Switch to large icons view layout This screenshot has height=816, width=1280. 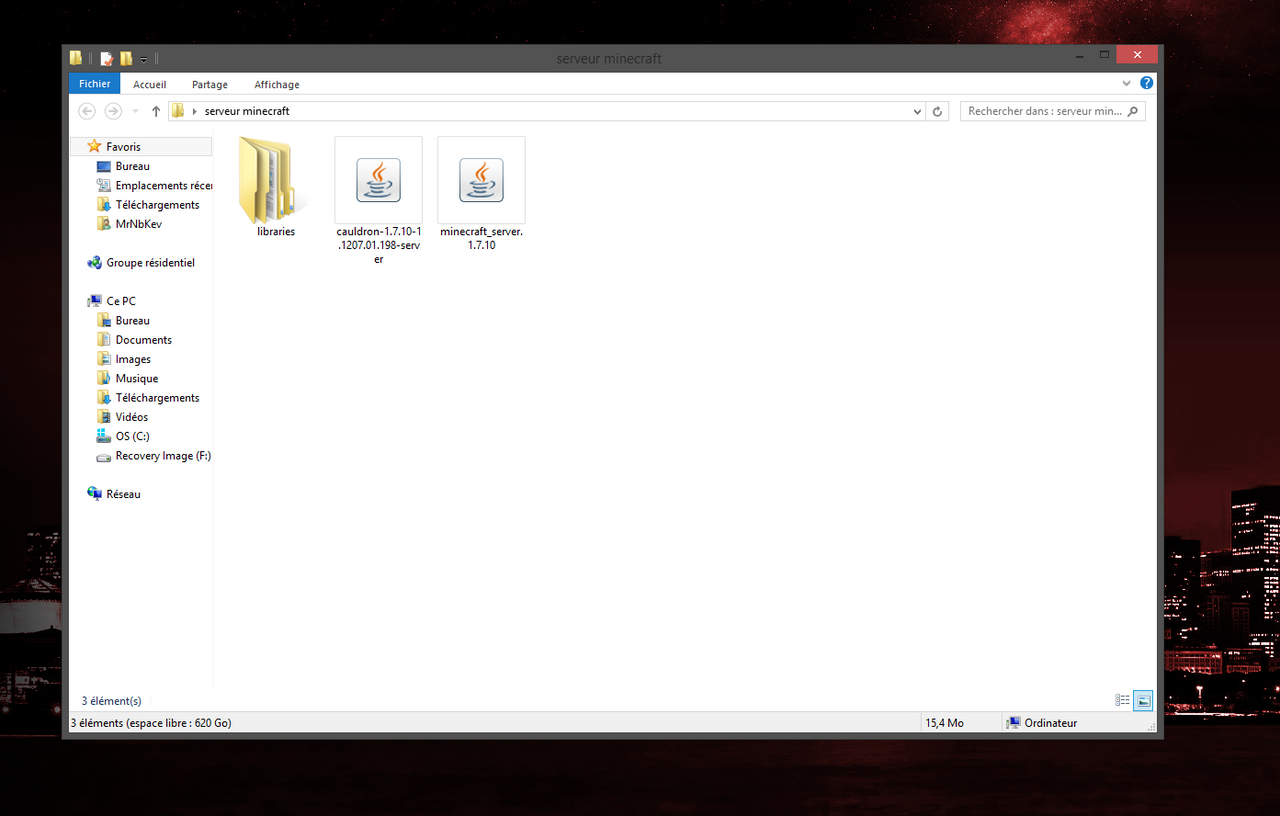click(1143, 701)
